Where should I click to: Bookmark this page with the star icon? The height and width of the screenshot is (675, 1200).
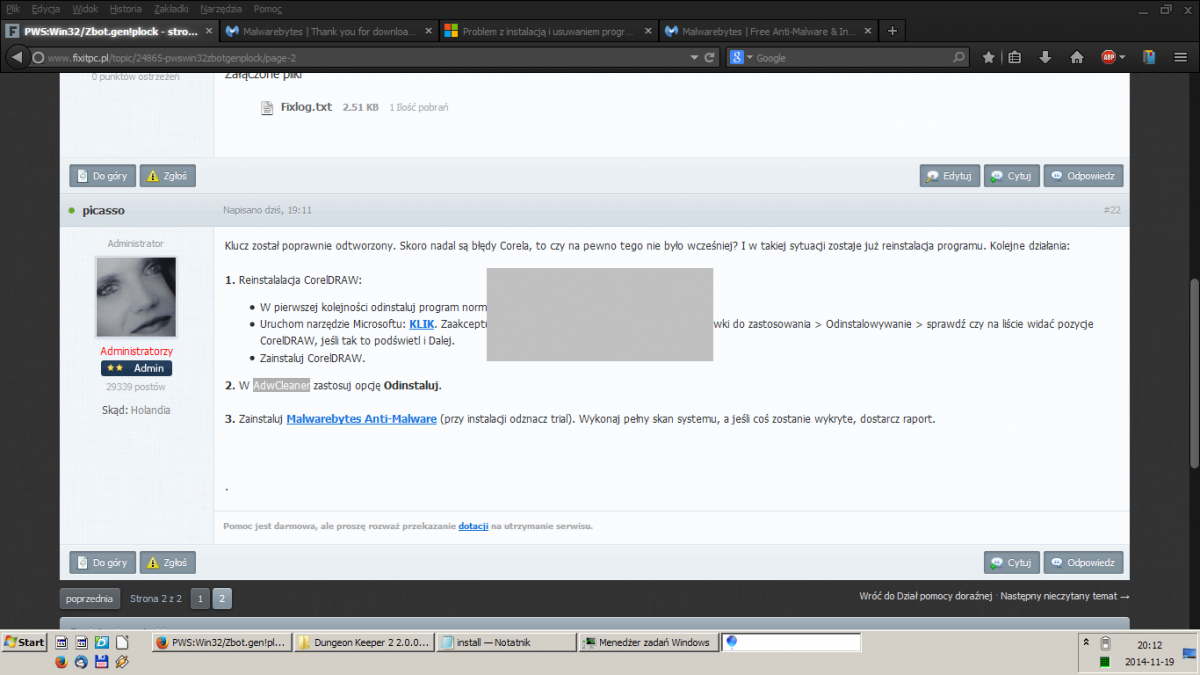point(988,58)
